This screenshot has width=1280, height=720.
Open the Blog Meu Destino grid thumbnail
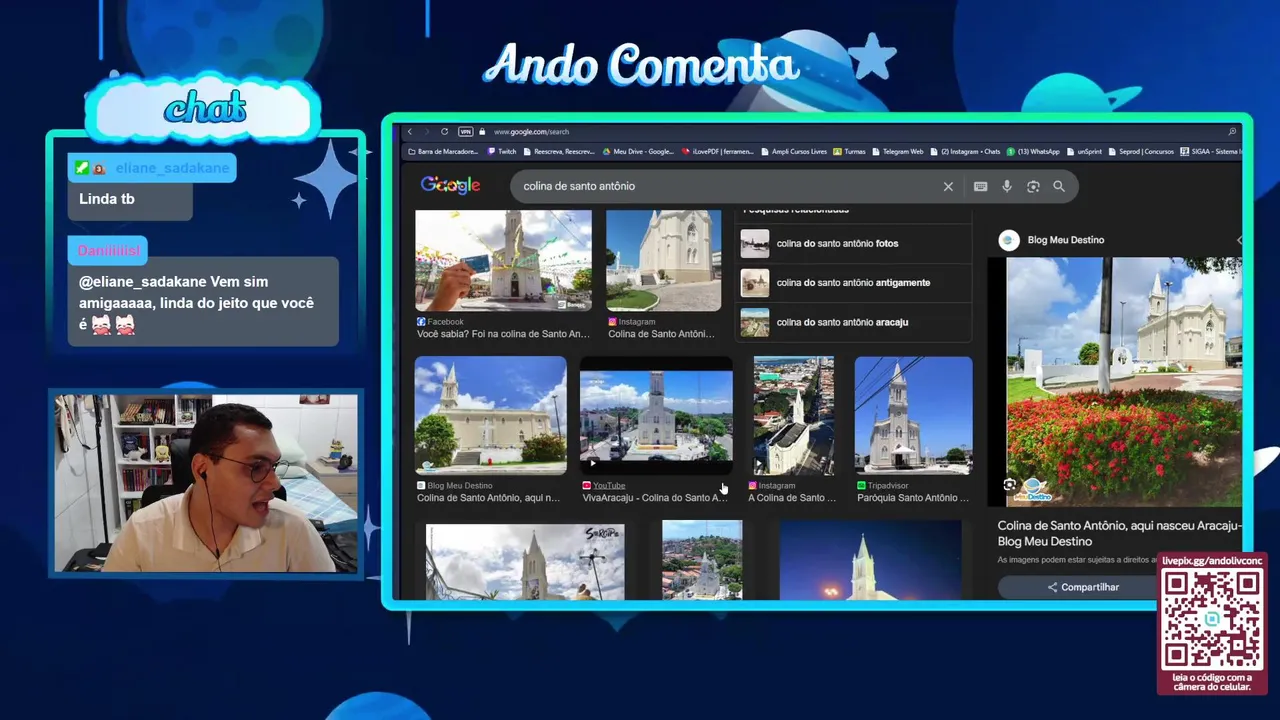coord(490,415)
